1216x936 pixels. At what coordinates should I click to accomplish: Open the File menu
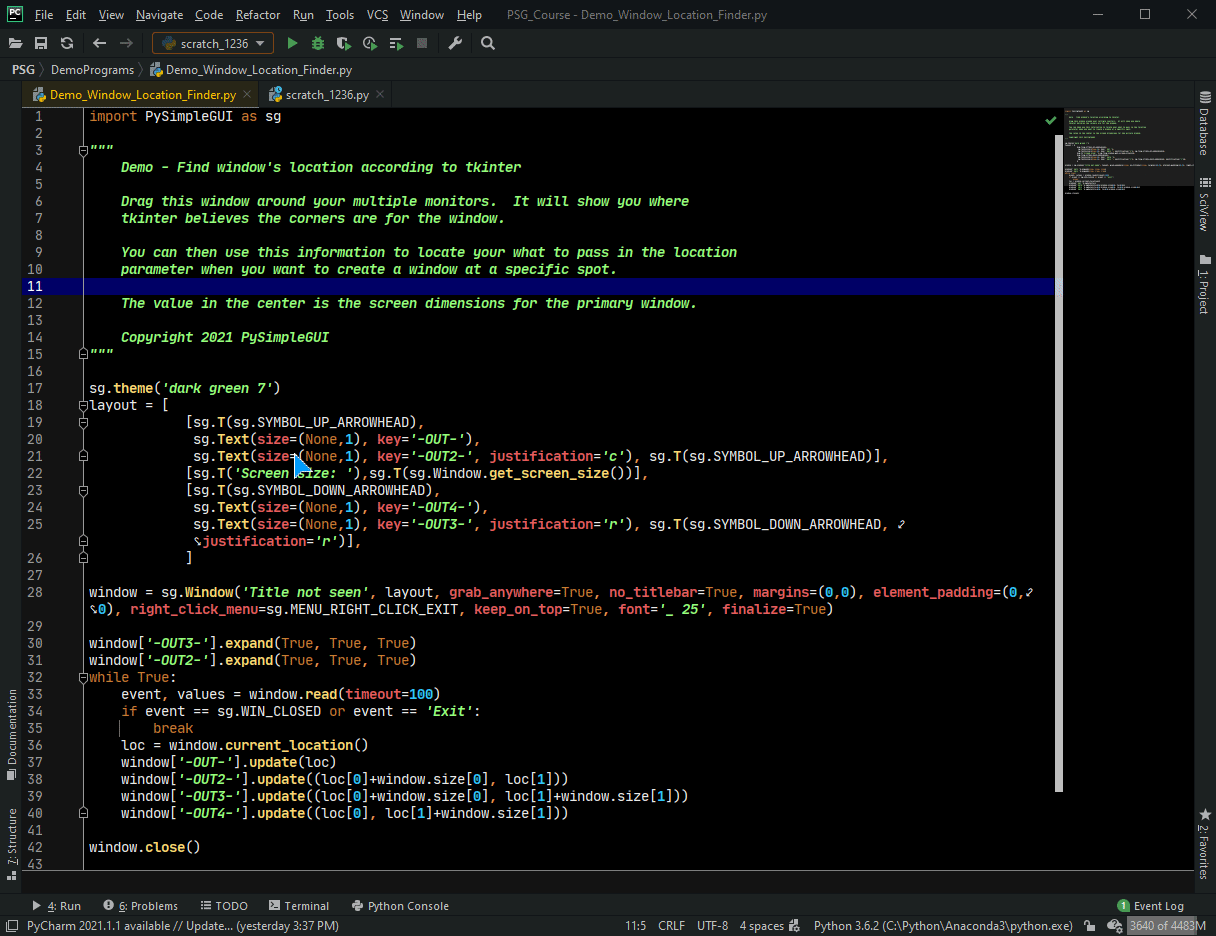click(x=44, y=15)
